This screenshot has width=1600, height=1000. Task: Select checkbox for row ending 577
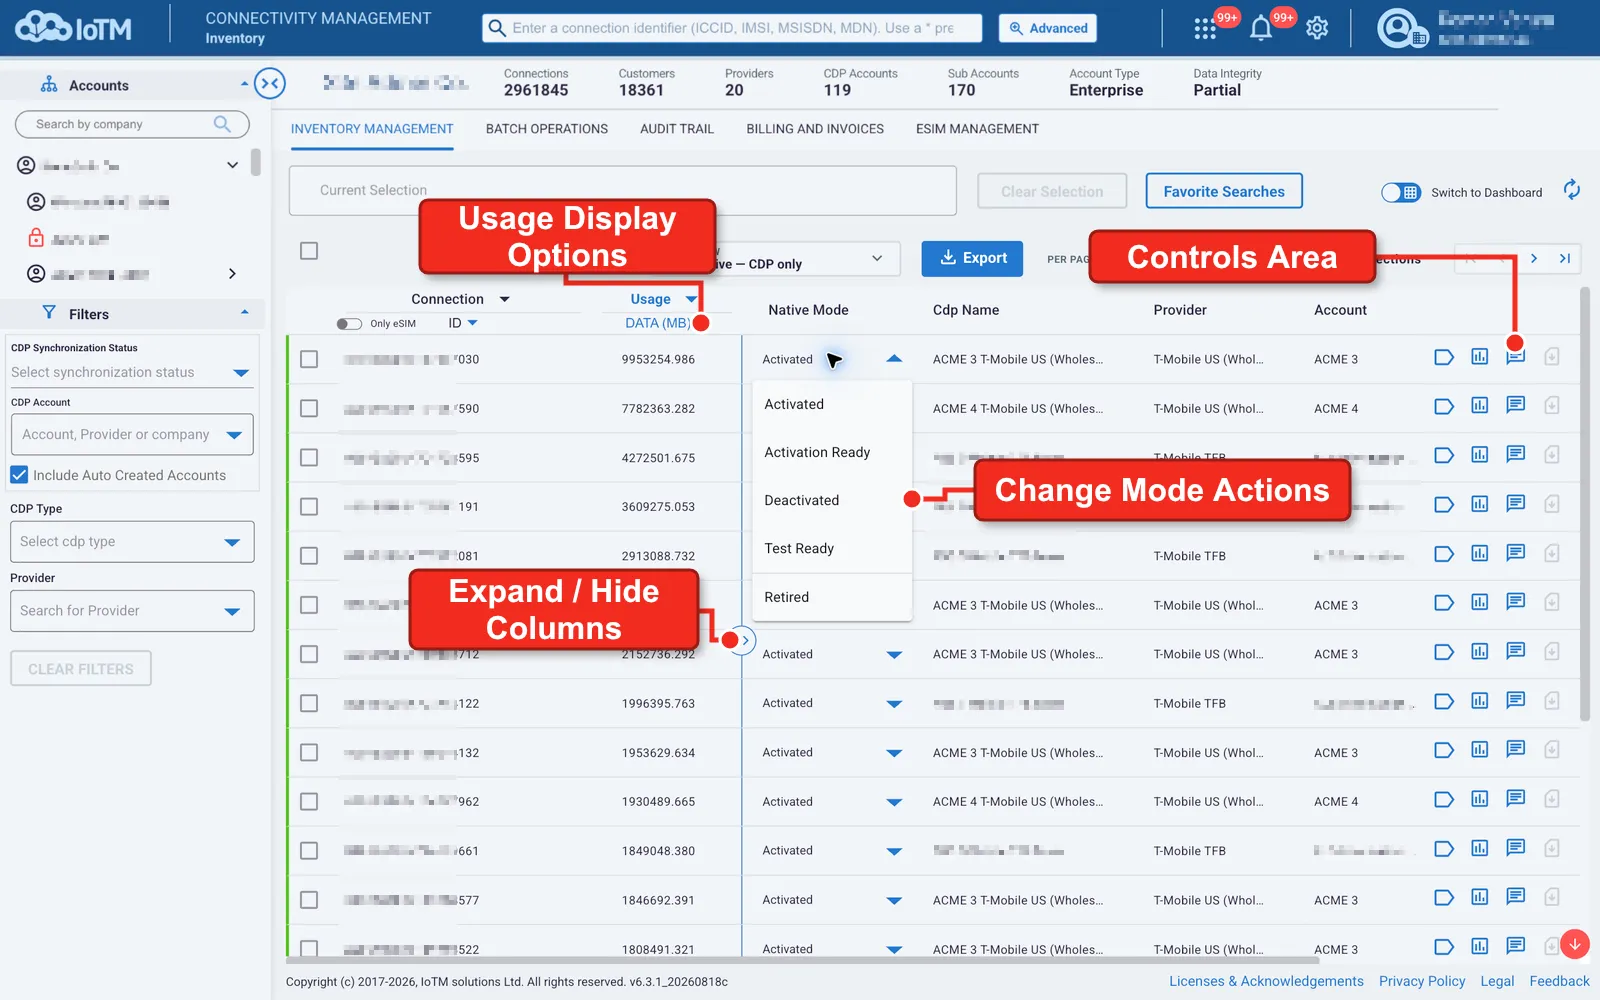coord(309,900)
